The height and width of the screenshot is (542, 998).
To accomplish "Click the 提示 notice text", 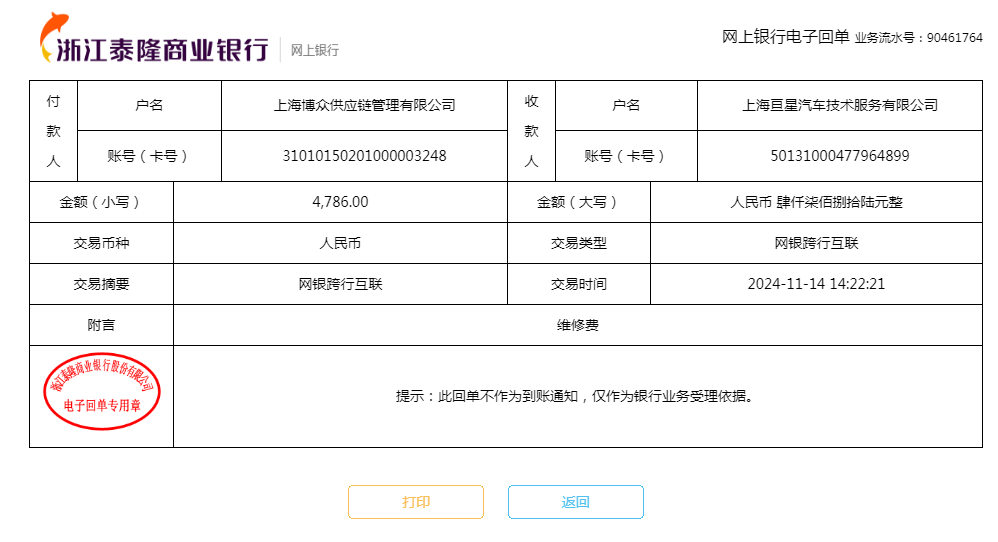I will [574, 396].
